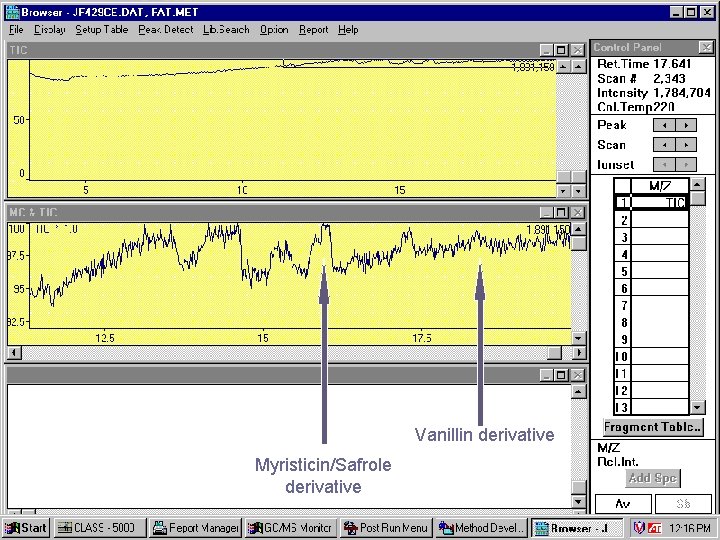Viewport: 720px width, 540px height.
Task: Click the red ATI tray icon
Action: pos(654,528)
